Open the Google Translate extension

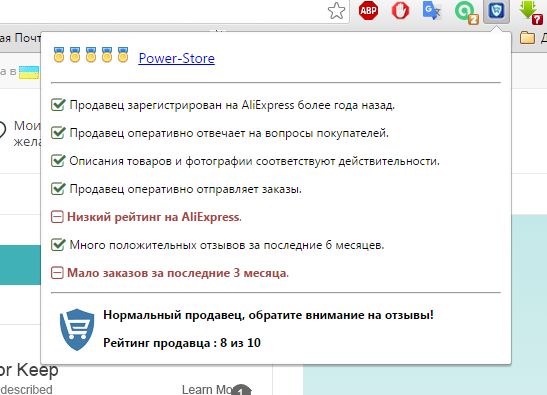click(x=432, y=11)
